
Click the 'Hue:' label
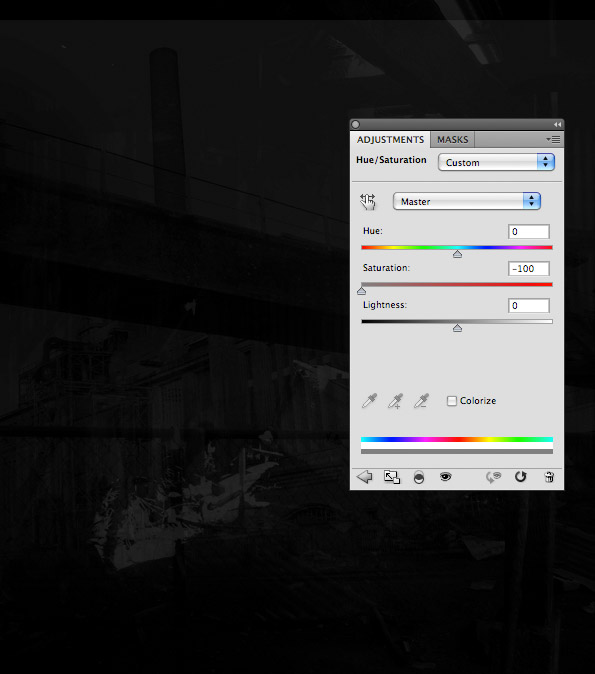[x=373, y=231]
